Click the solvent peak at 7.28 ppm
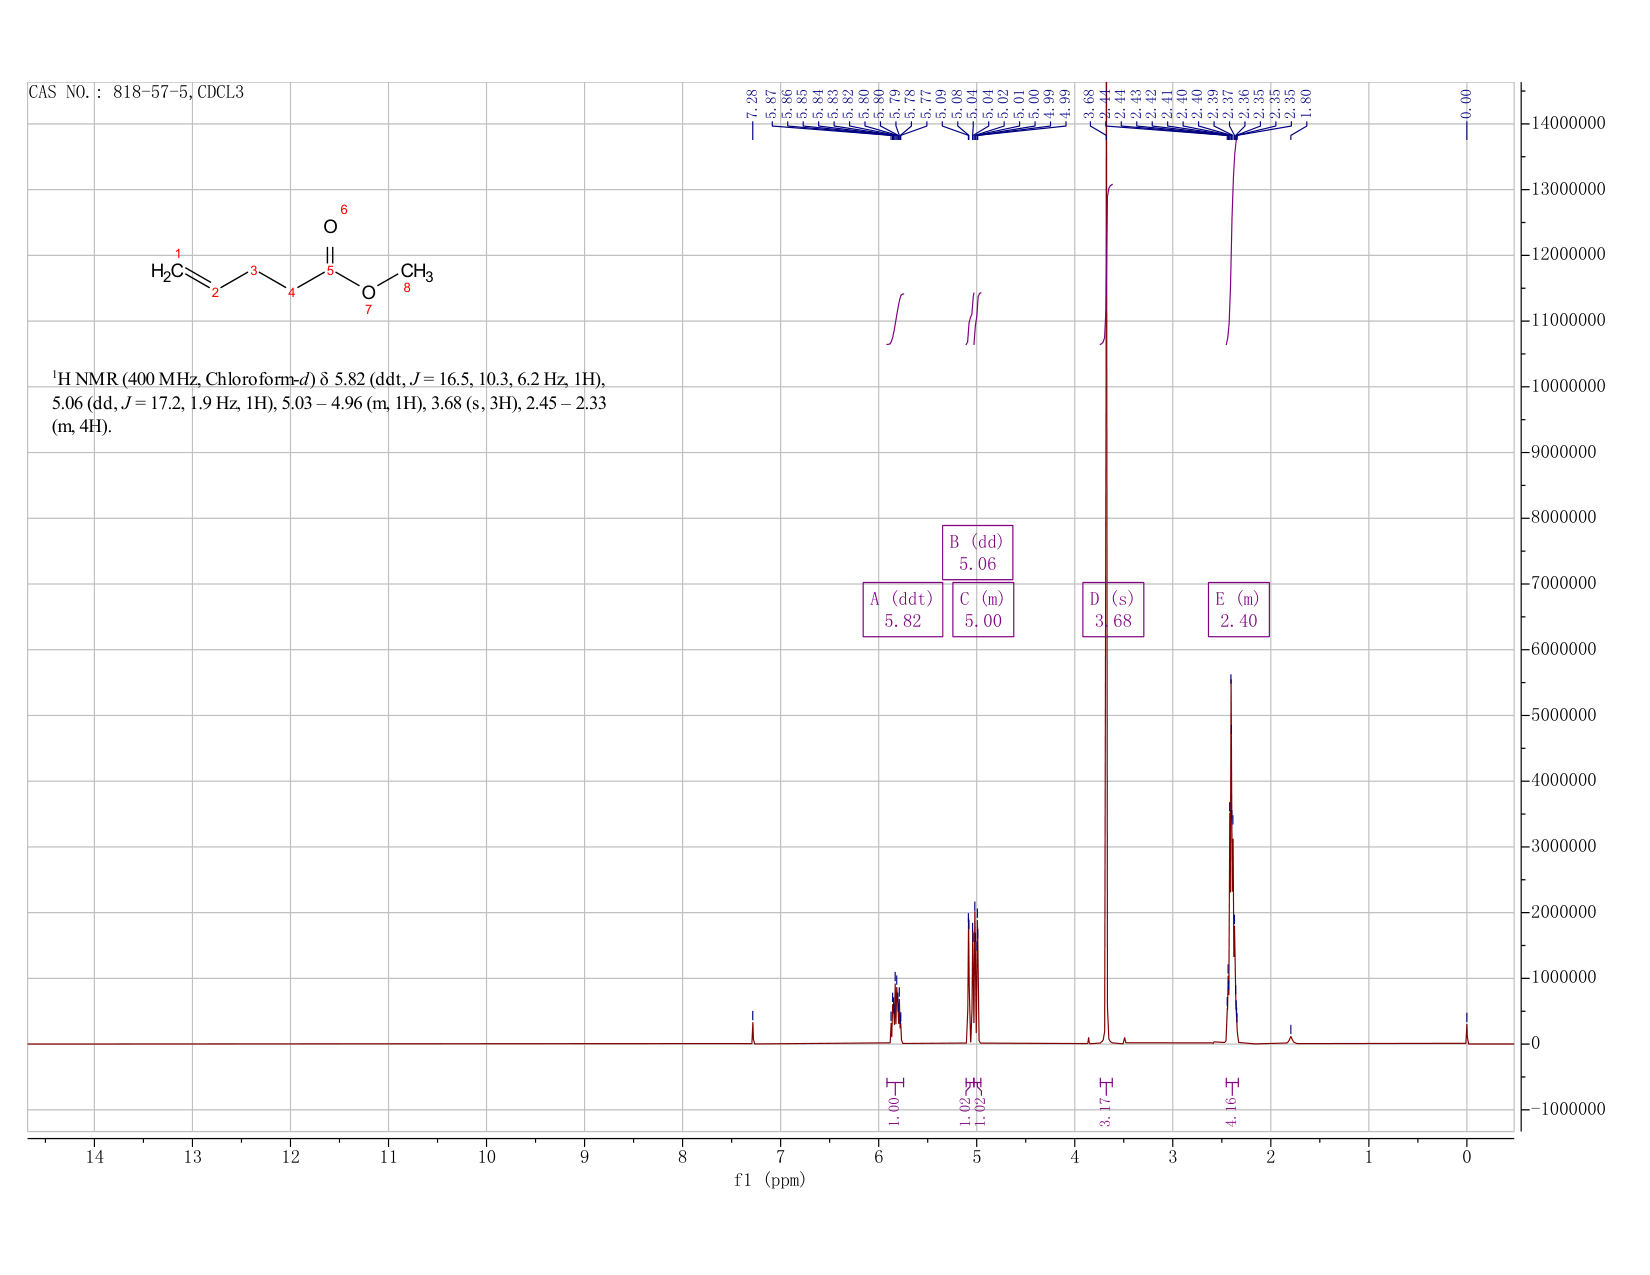 pos(753,1033)
